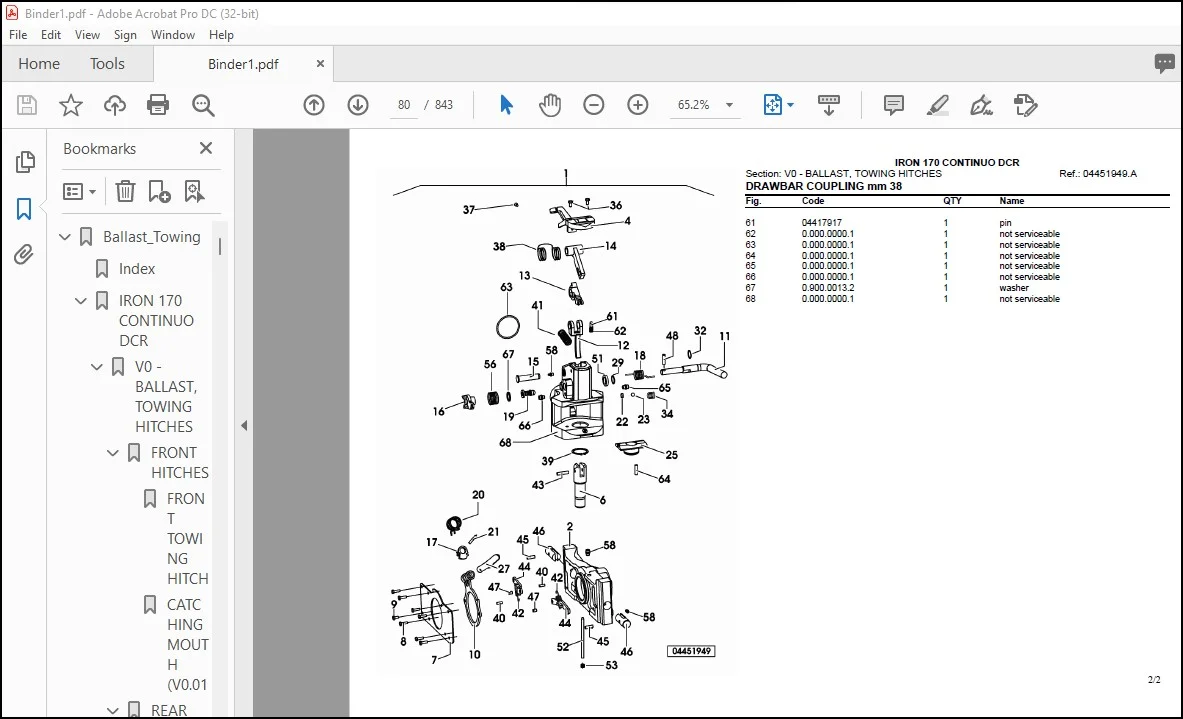This screenshot has width=1183, height=719.
Task: Click part code 04417917 in table
Action: [822, 223]
